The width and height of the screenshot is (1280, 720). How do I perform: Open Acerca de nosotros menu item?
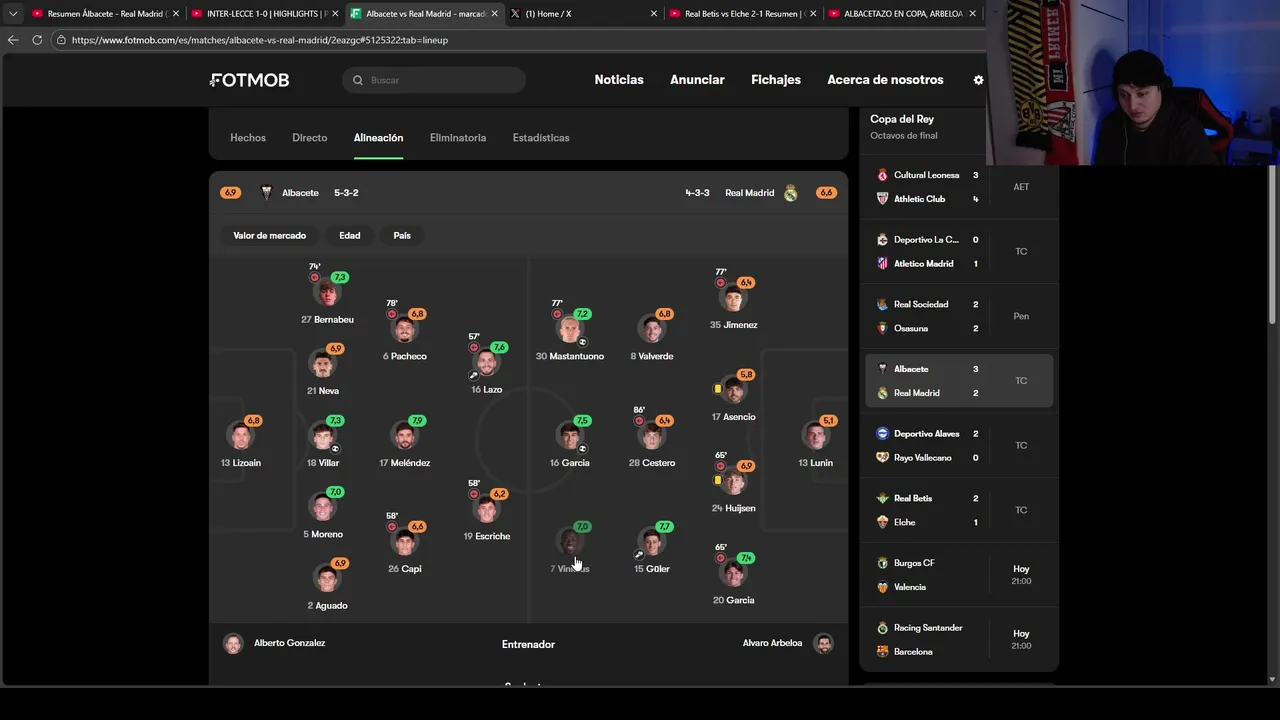point(885,80)
